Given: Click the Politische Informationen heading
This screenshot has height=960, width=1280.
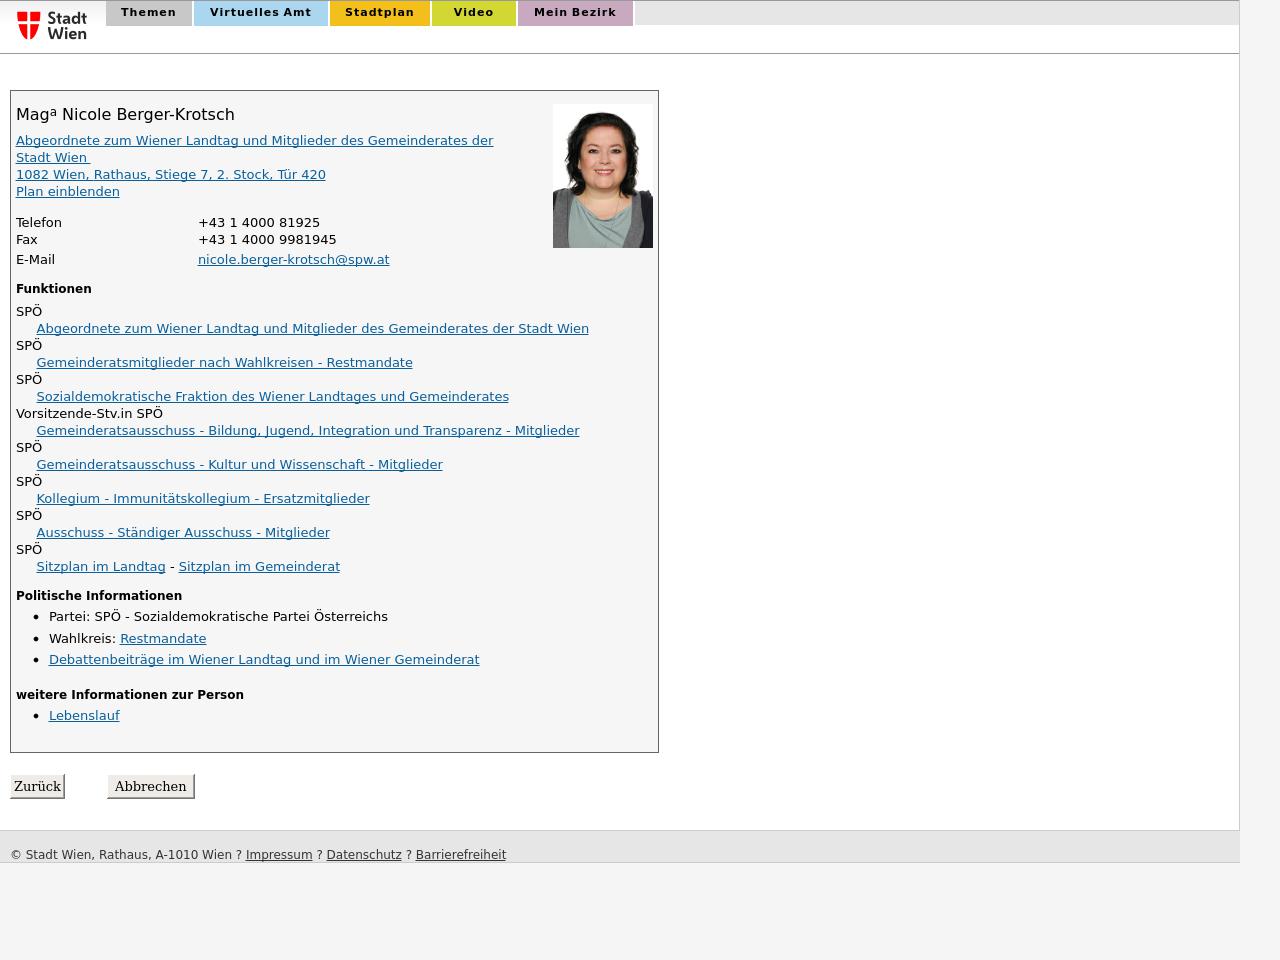Looking at the screenshot, I should 99,595.
